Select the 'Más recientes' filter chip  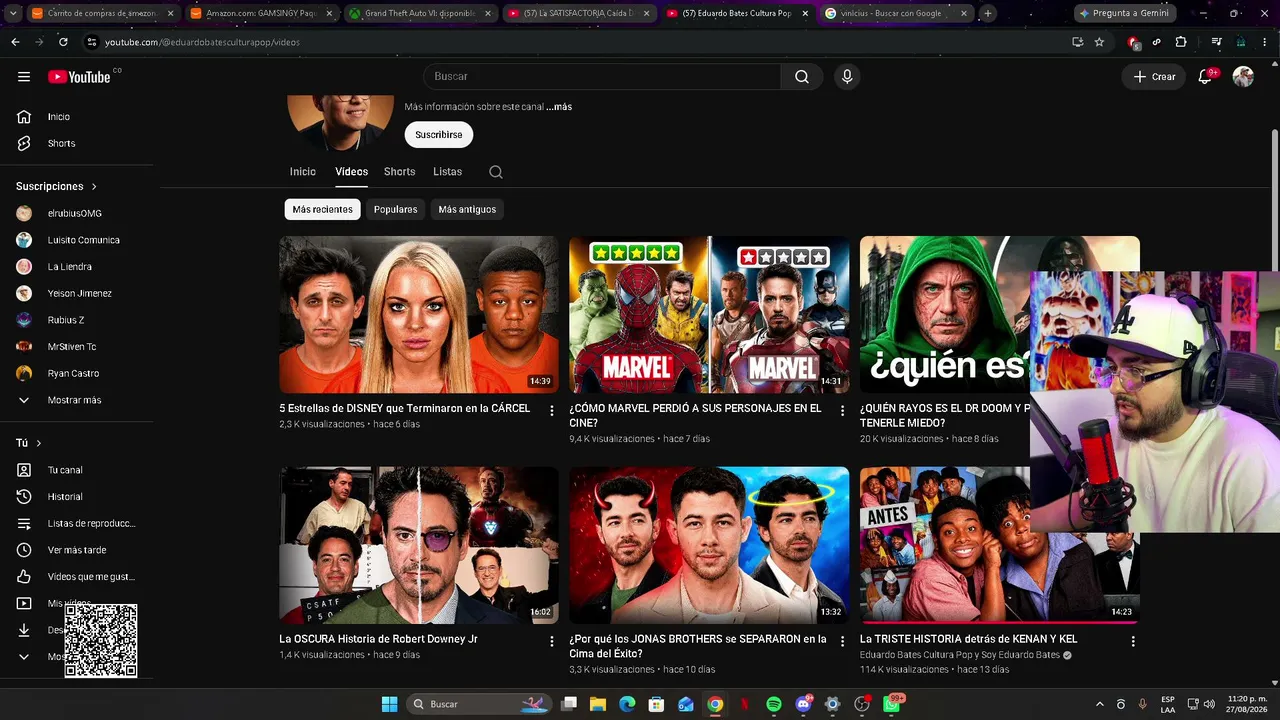tap(322, 209)
